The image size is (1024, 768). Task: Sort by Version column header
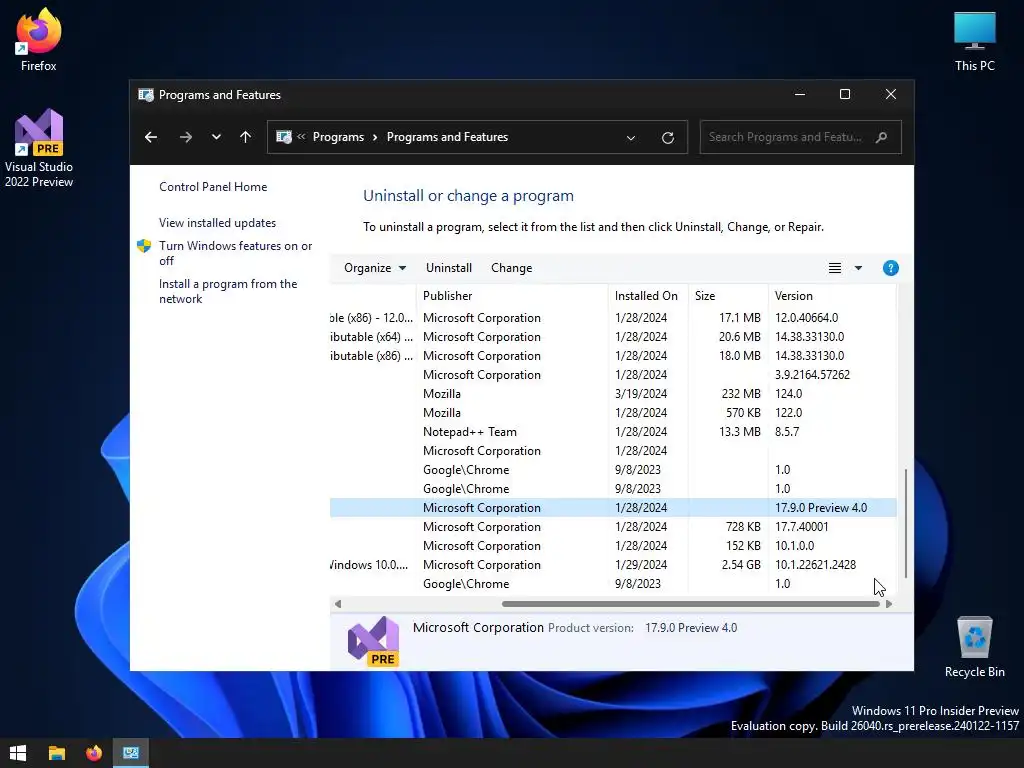point(832,296)
